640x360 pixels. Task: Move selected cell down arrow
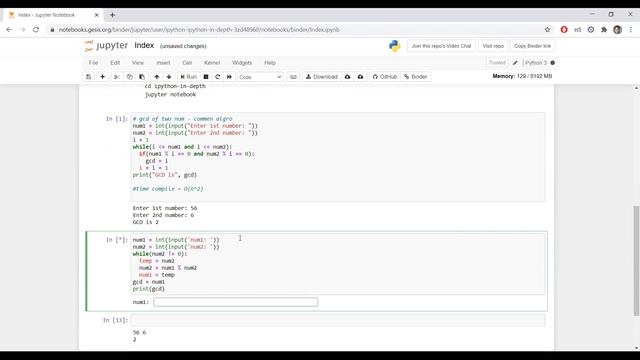click(x=169, y=77)
